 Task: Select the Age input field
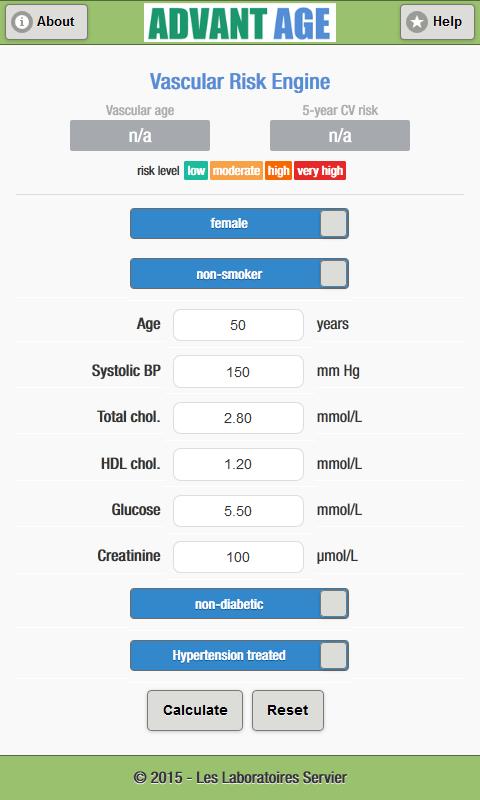click(238, 325)
